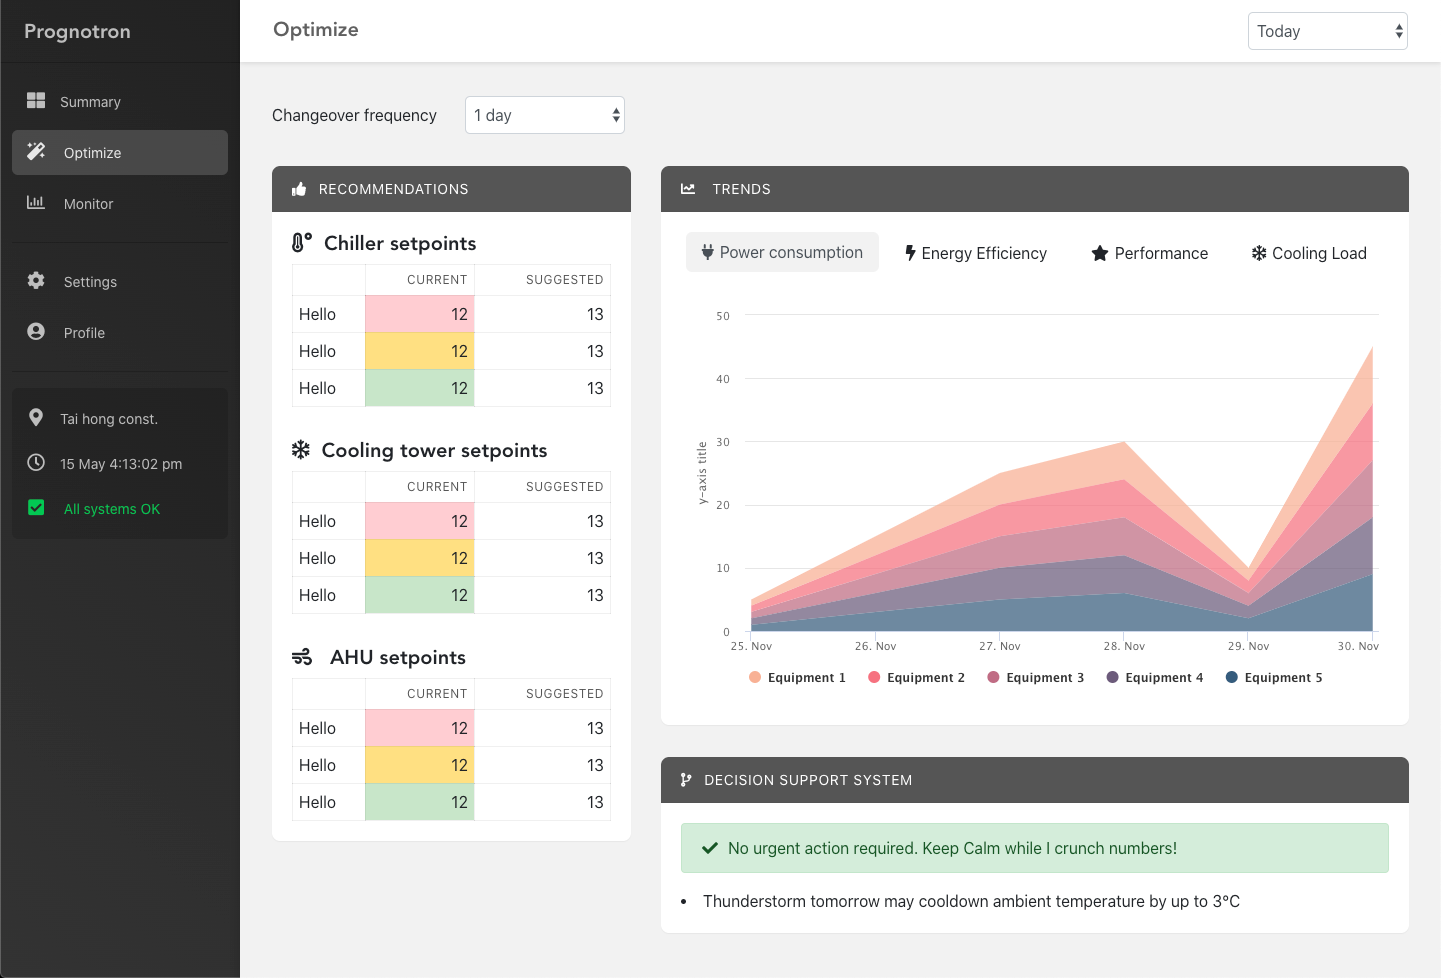
Task: Open the Today date range dropdown
Action: click(1327, 31)
